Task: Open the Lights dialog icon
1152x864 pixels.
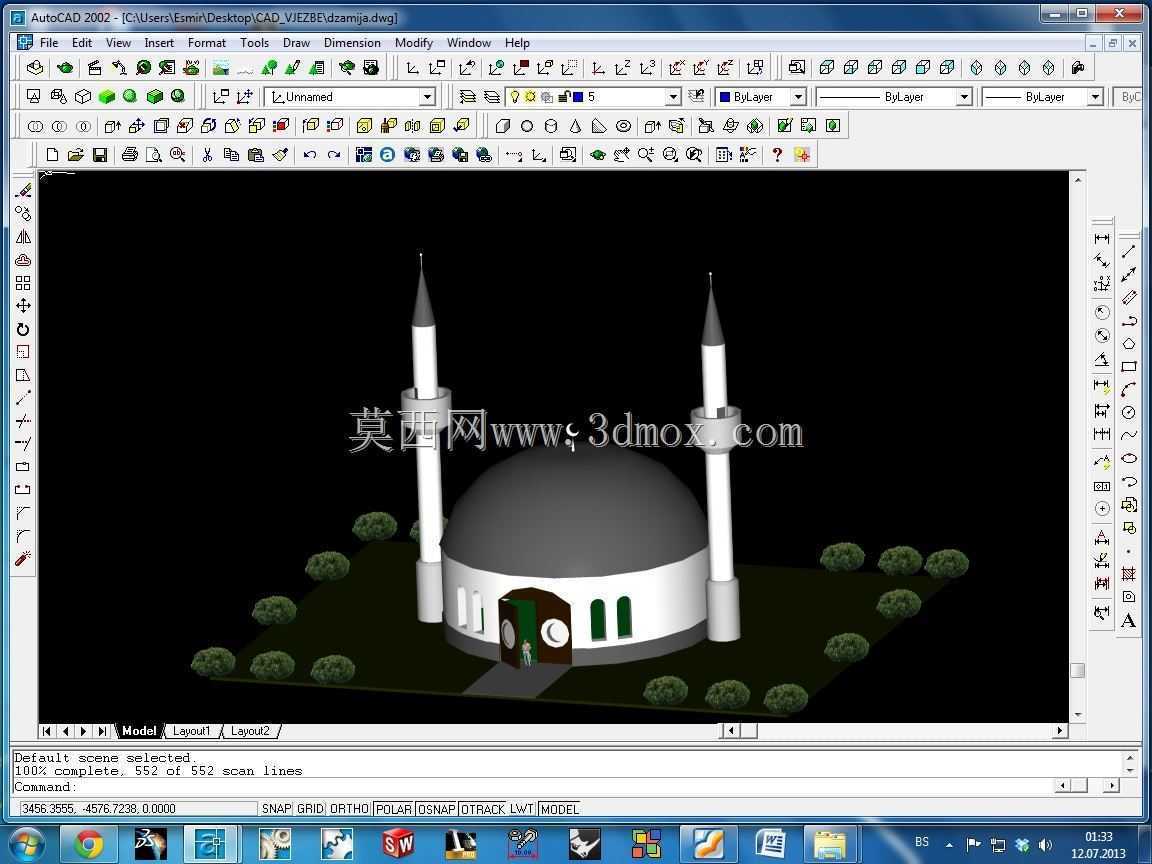Action: [119, 68]
